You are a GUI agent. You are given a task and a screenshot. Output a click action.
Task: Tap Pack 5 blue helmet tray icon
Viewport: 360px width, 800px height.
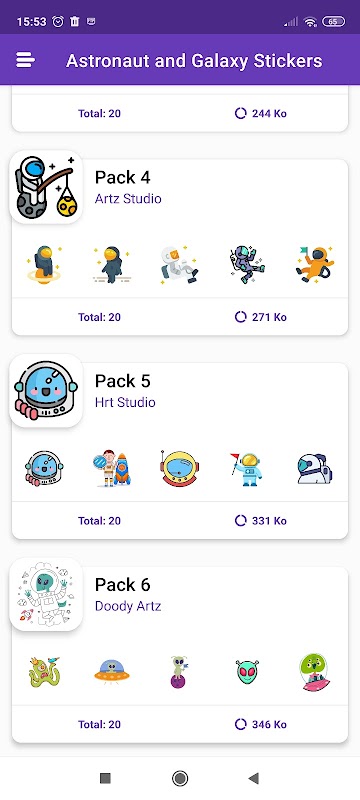[x=46, y=390]
